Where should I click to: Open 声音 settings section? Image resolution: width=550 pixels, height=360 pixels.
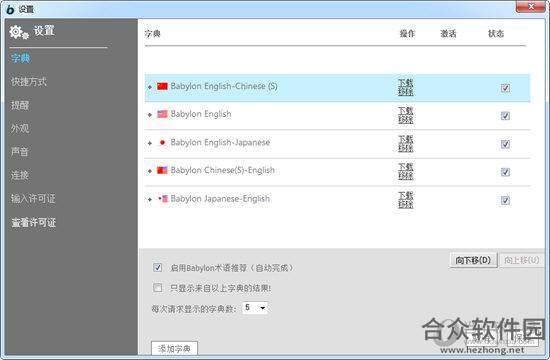point(20,152)
